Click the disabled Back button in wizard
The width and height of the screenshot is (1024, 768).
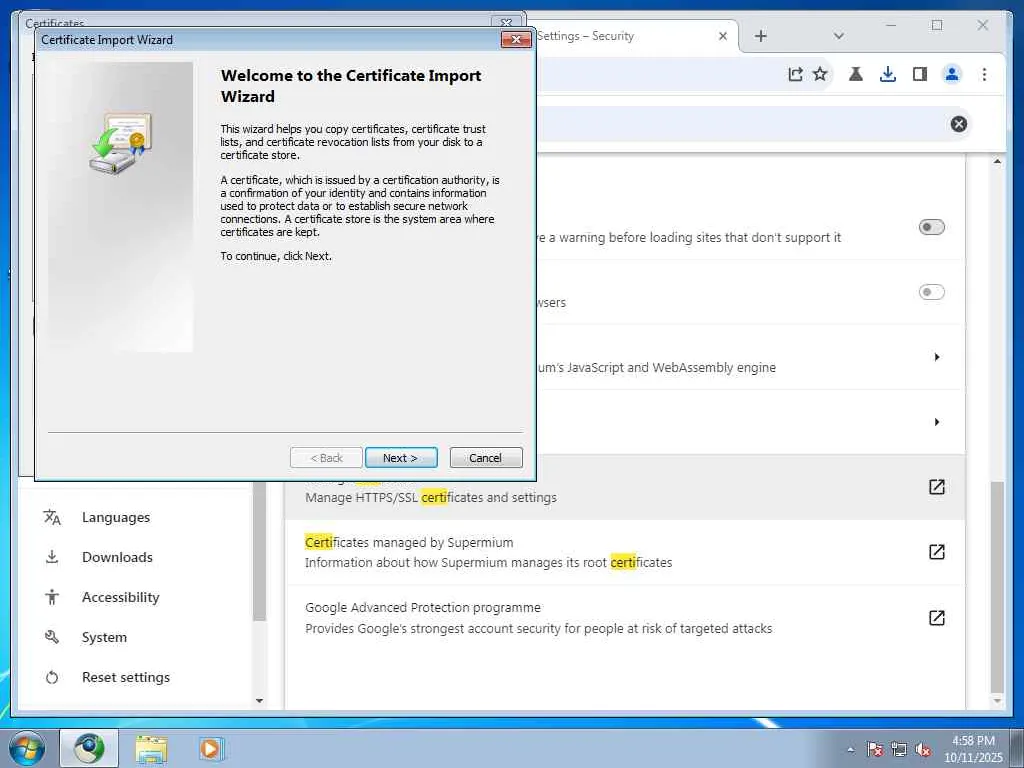tap(326, 458)
